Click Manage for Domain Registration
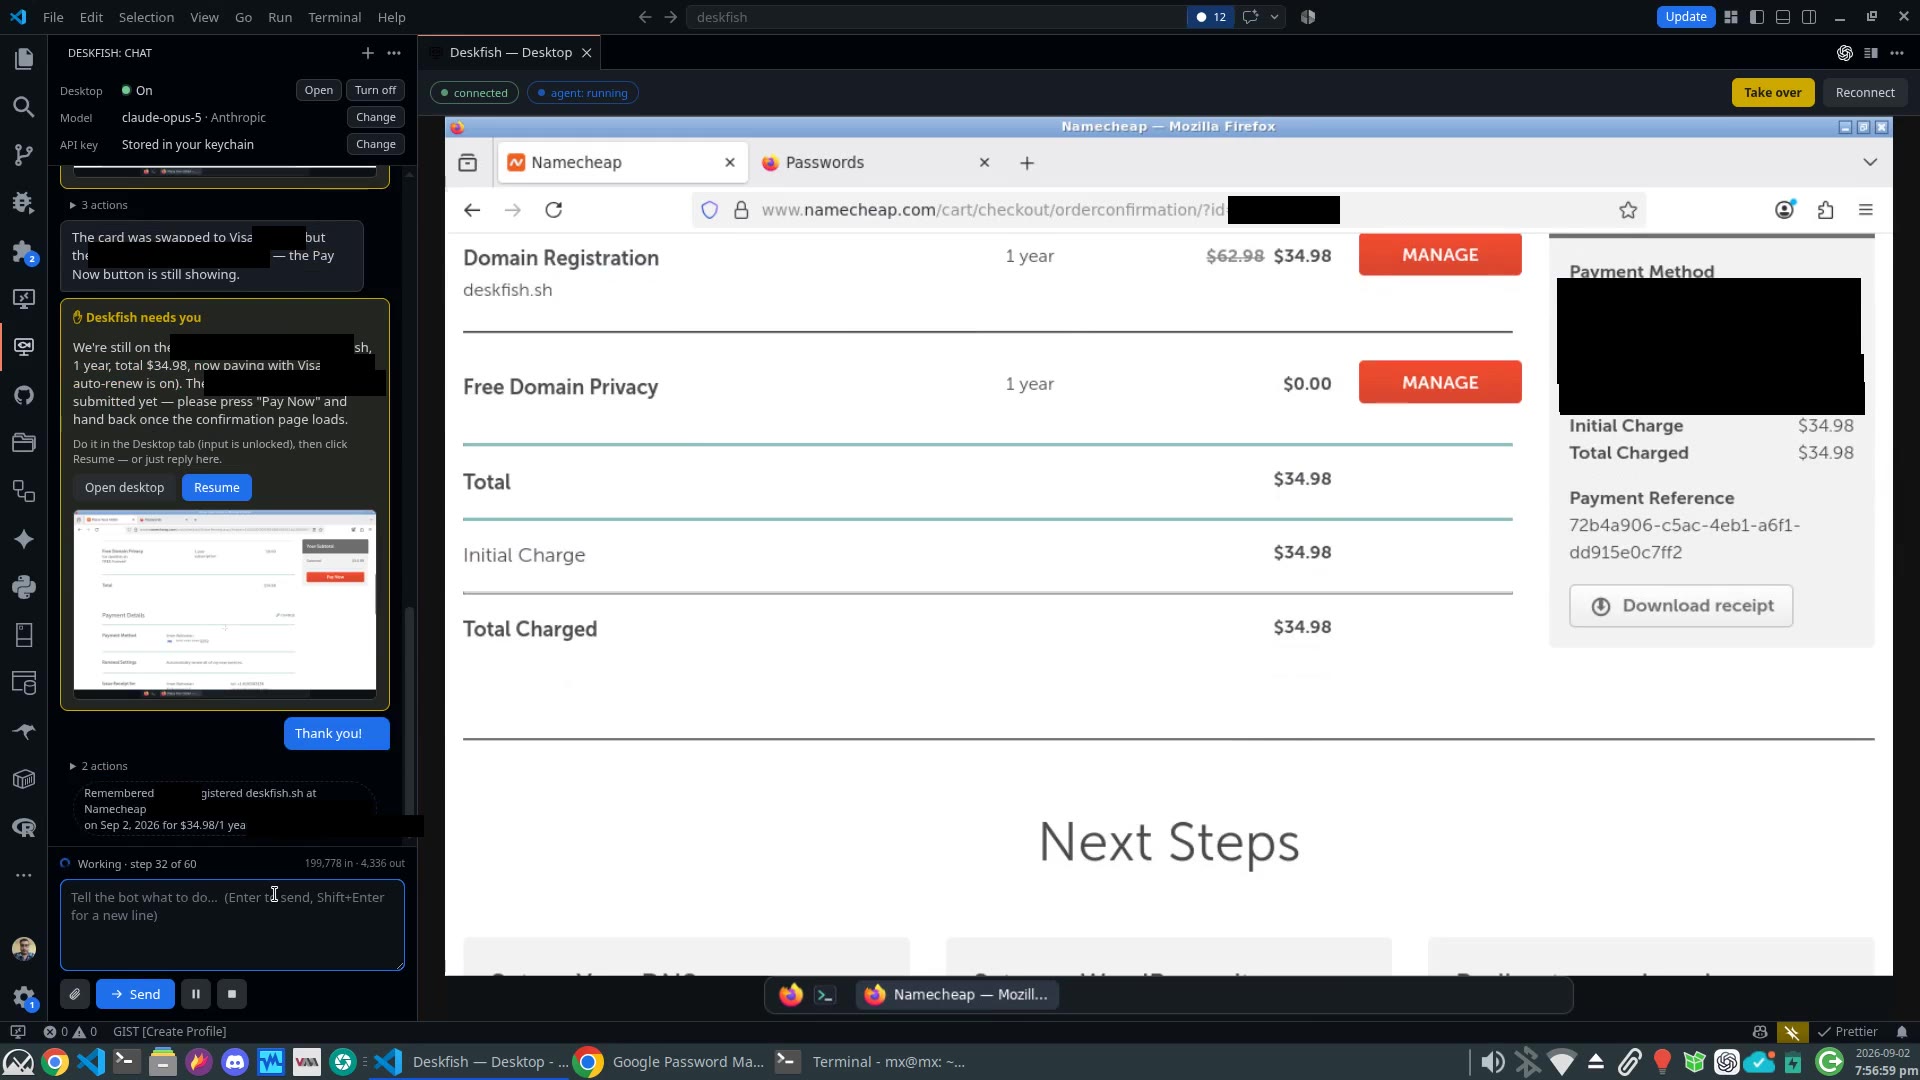1920x1080 pixels. pyautogui.click(x=1440, y=255)
